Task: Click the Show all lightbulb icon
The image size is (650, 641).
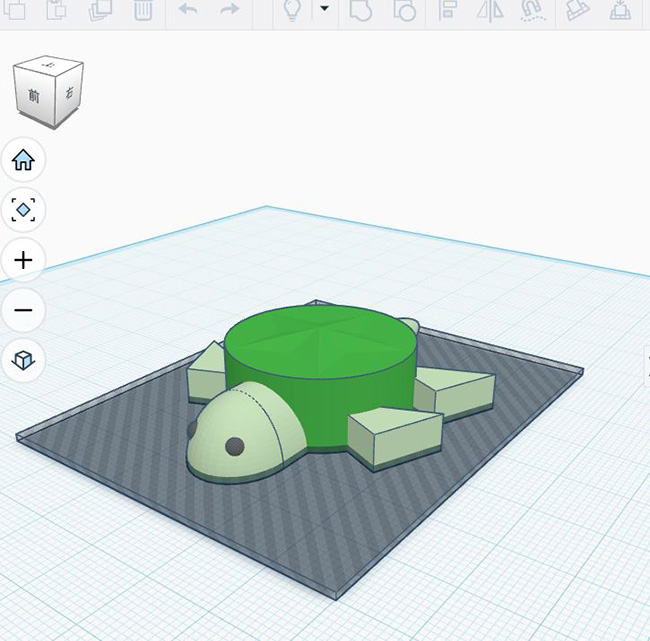Action: click(x=292, y=9)
